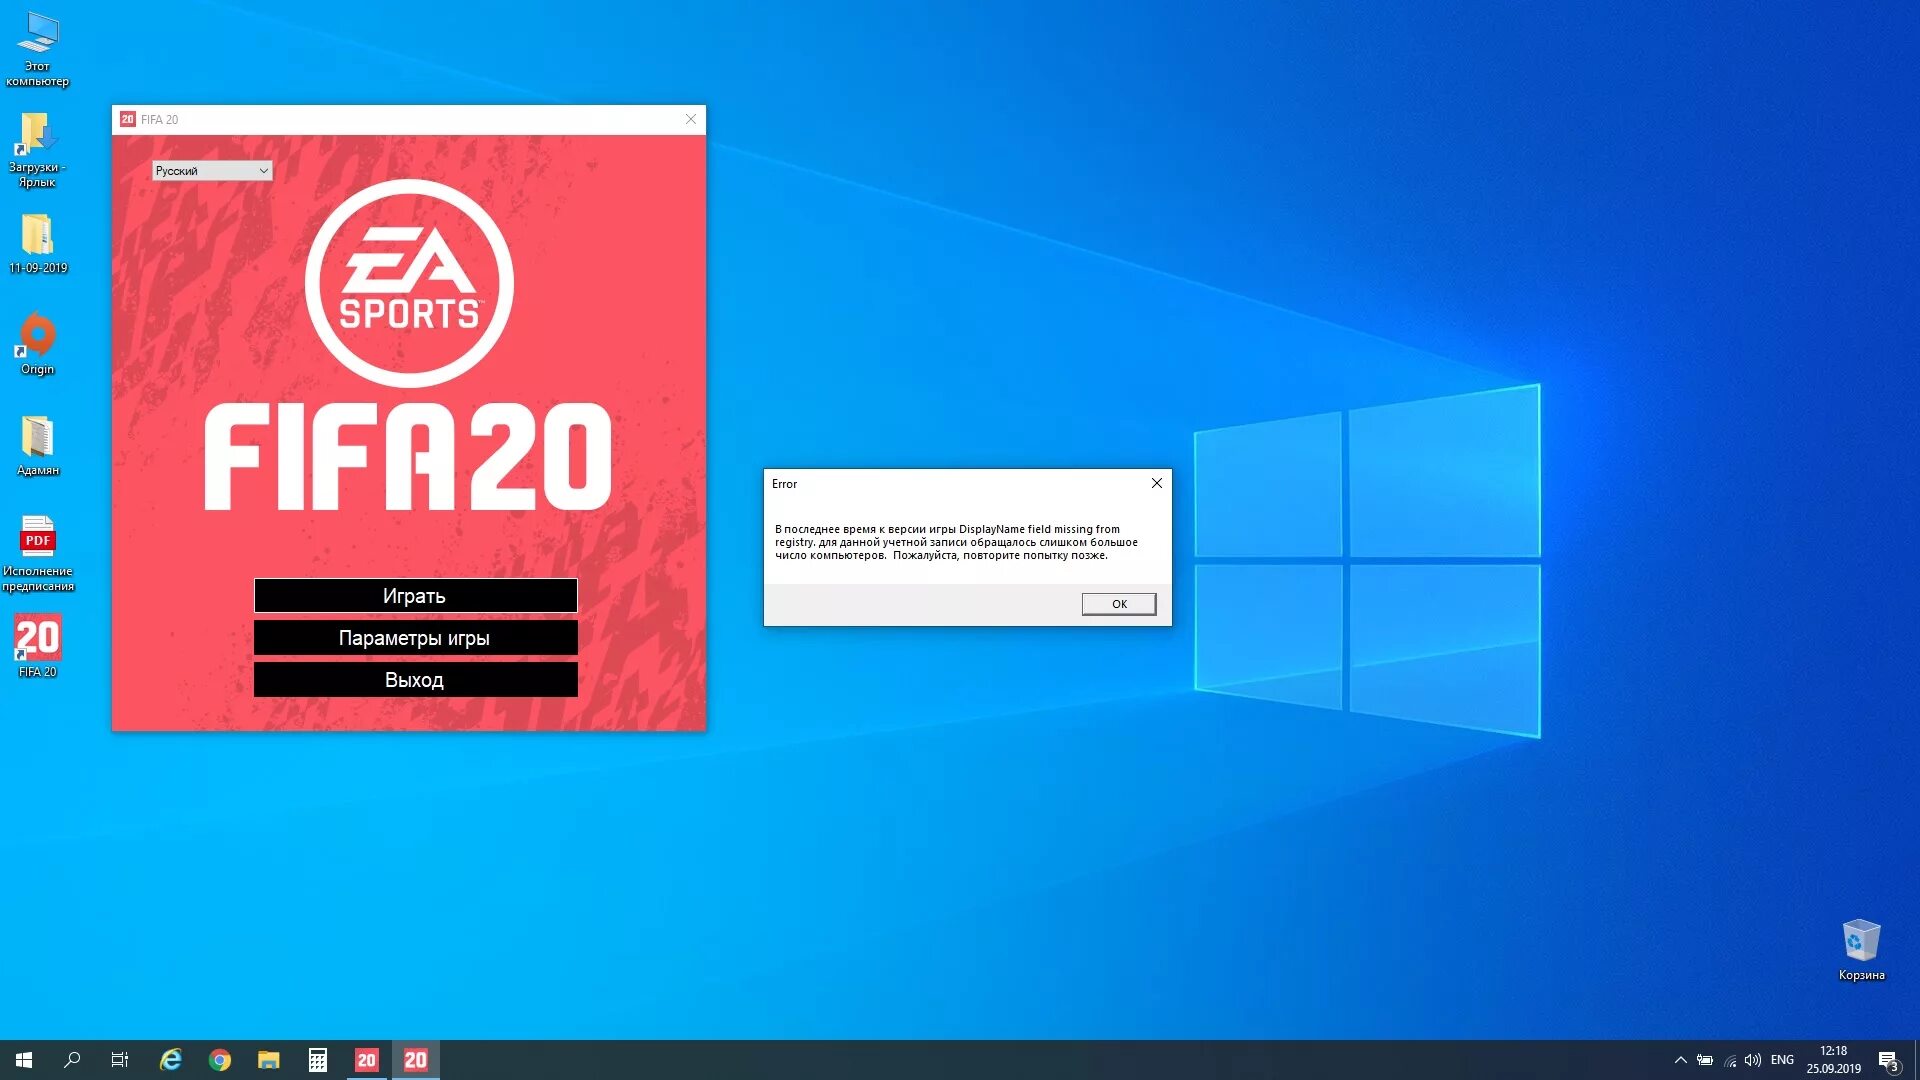This screenshot has width=1920, height=1080.
Task: Launch Internet Explorer from the taskbar
Action: click(x=171, y=1060)
